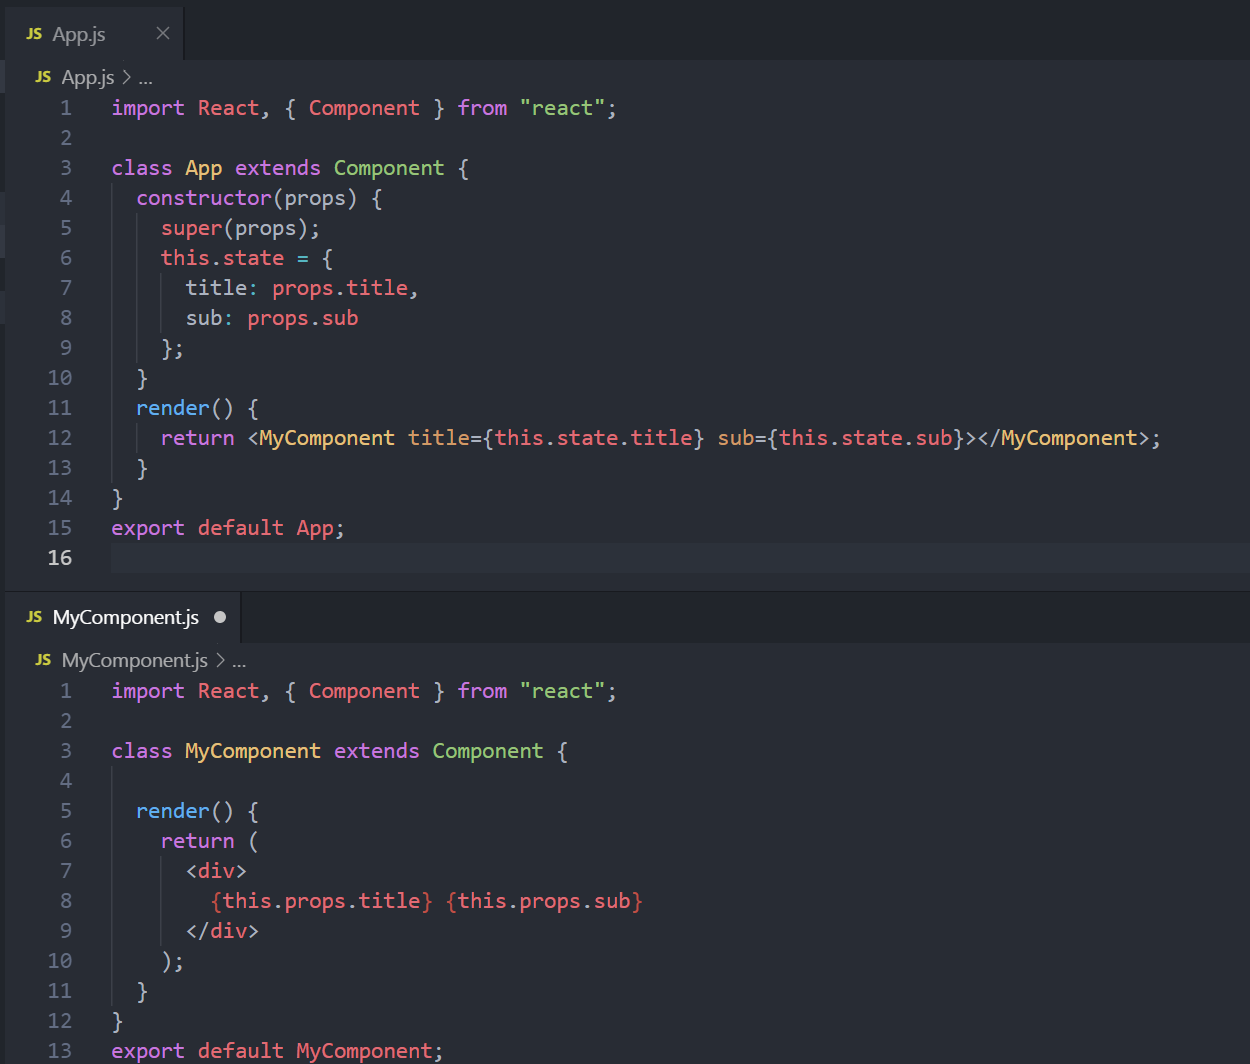Click 'this.state = {' line in App.js
This screenshot has width=1250, height=1064.
(x=247, y=258)
